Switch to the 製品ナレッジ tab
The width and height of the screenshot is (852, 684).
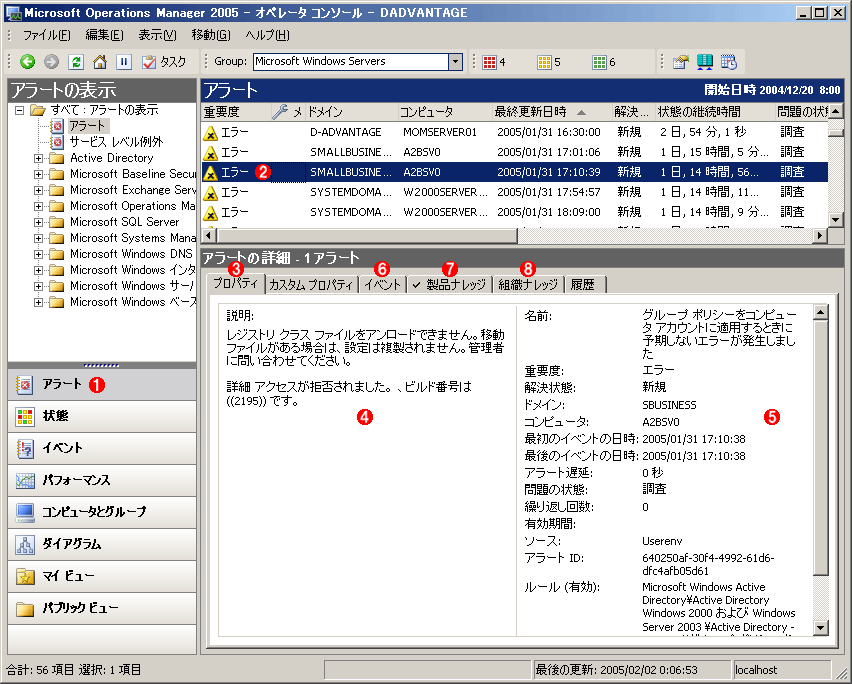pos(449,285)
